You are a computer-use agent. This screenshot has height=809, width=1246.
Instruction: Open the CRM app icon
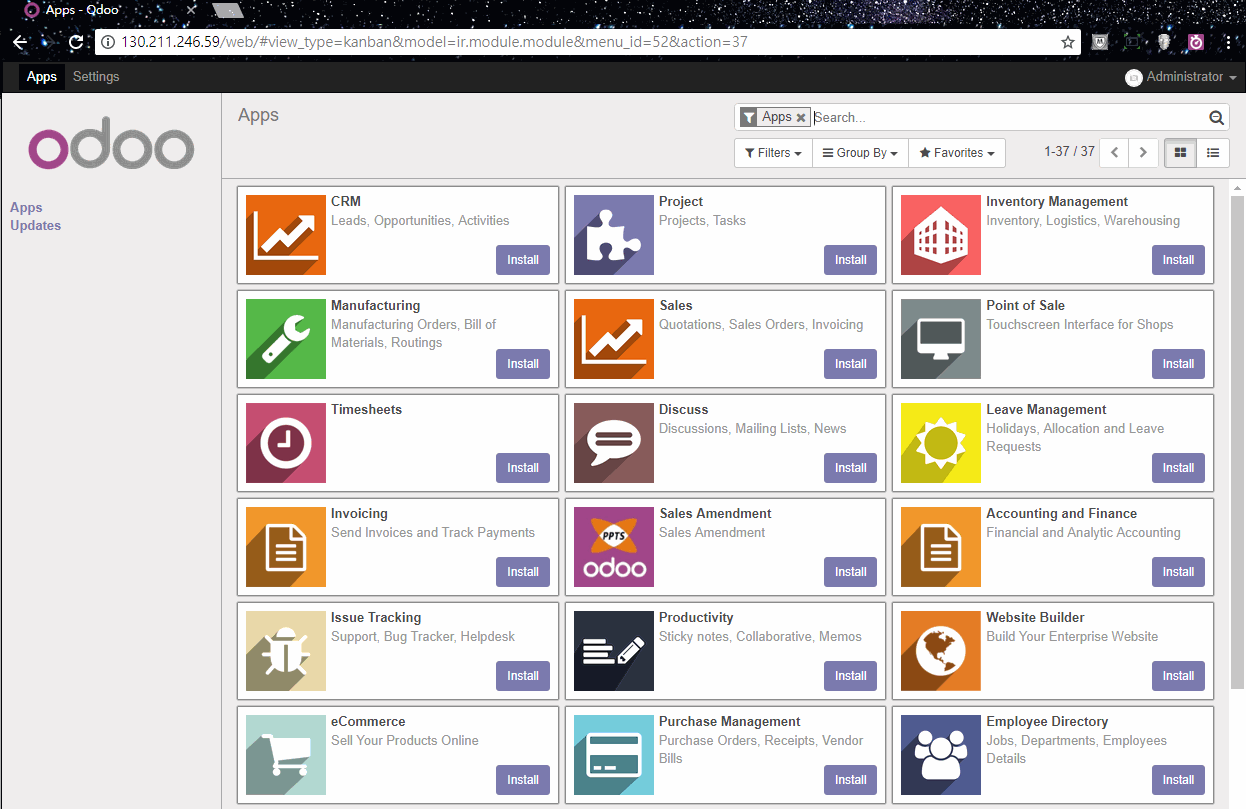click(x=286, y=235)
